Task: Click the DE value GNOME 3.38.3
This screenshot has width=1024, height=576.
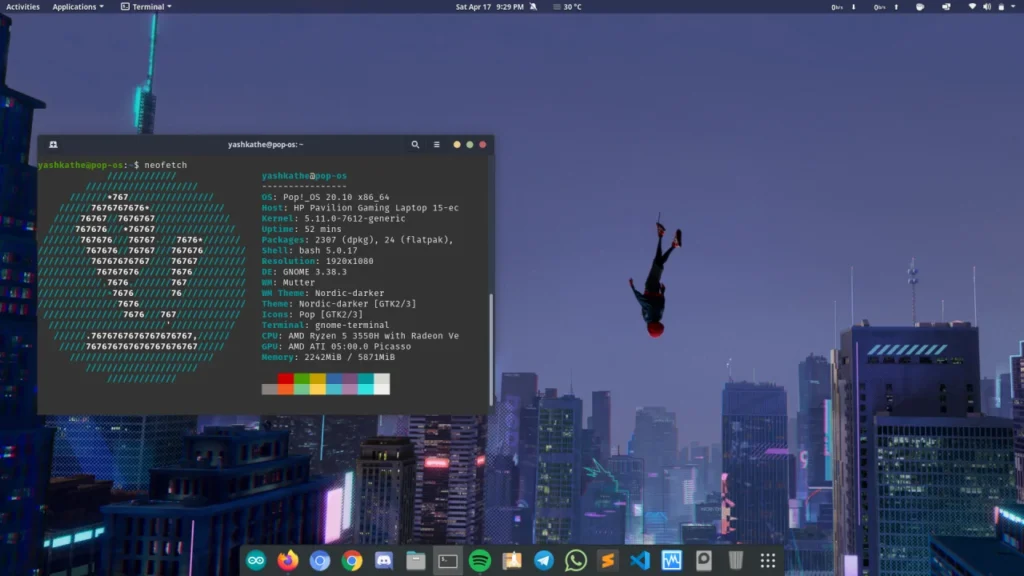Action: pyautogui.click(x=315, y=272)
